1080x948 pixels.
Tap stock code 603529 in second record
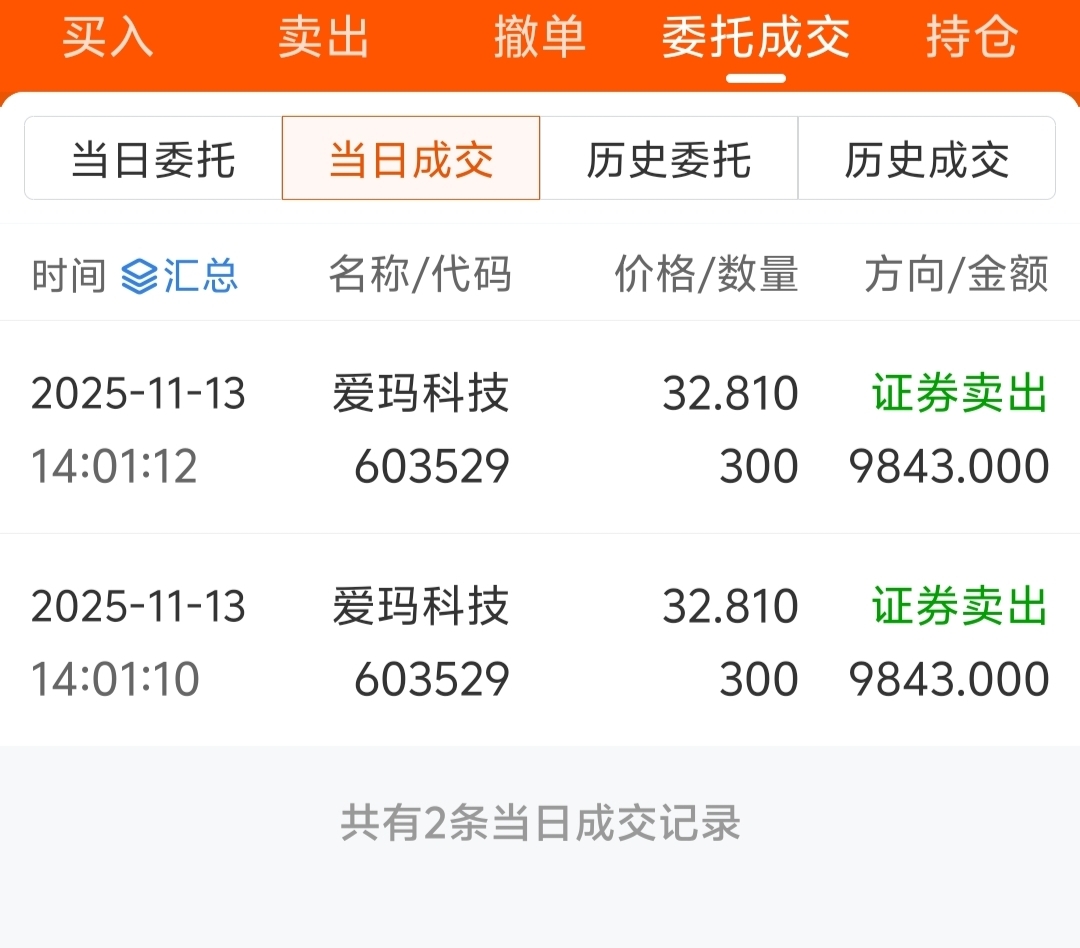432,679
